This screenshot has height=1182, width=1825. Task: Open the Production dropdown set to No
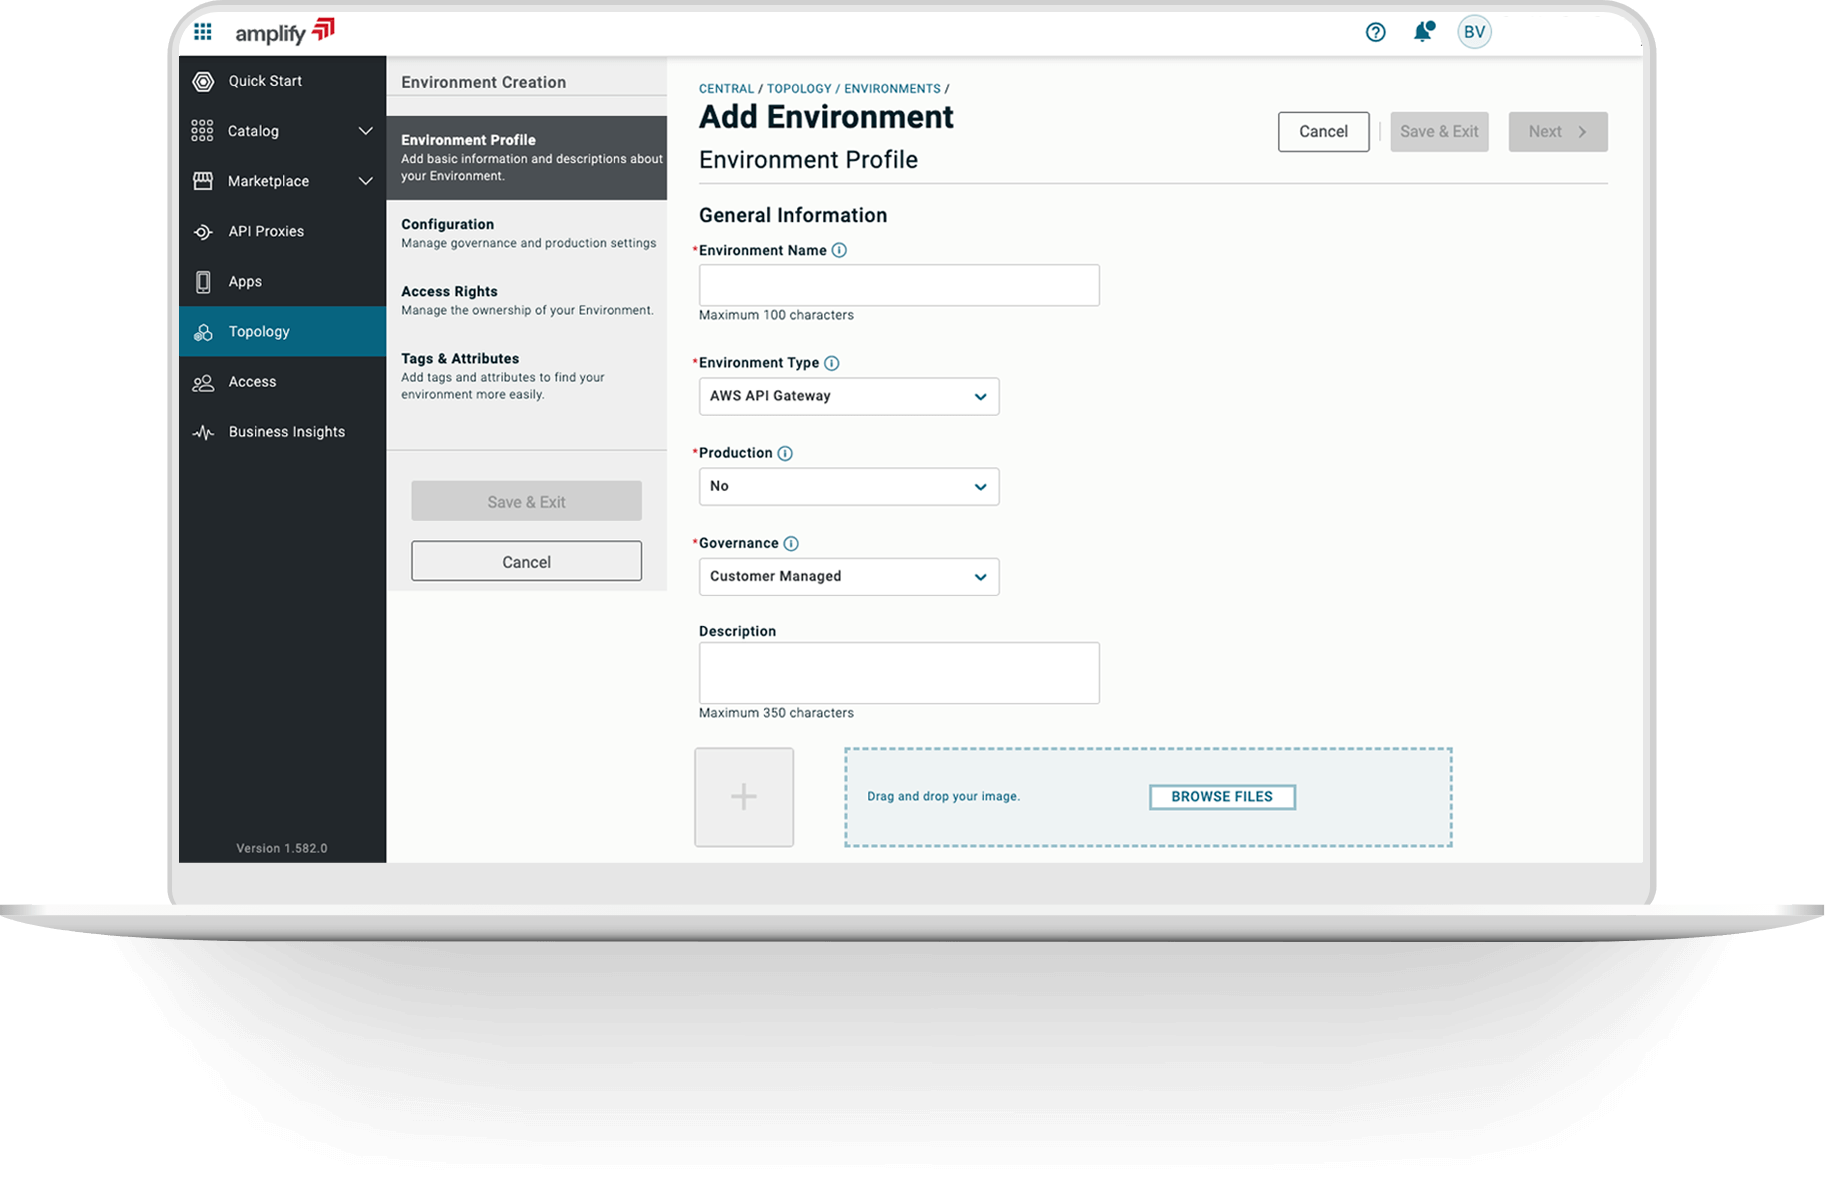848,486
